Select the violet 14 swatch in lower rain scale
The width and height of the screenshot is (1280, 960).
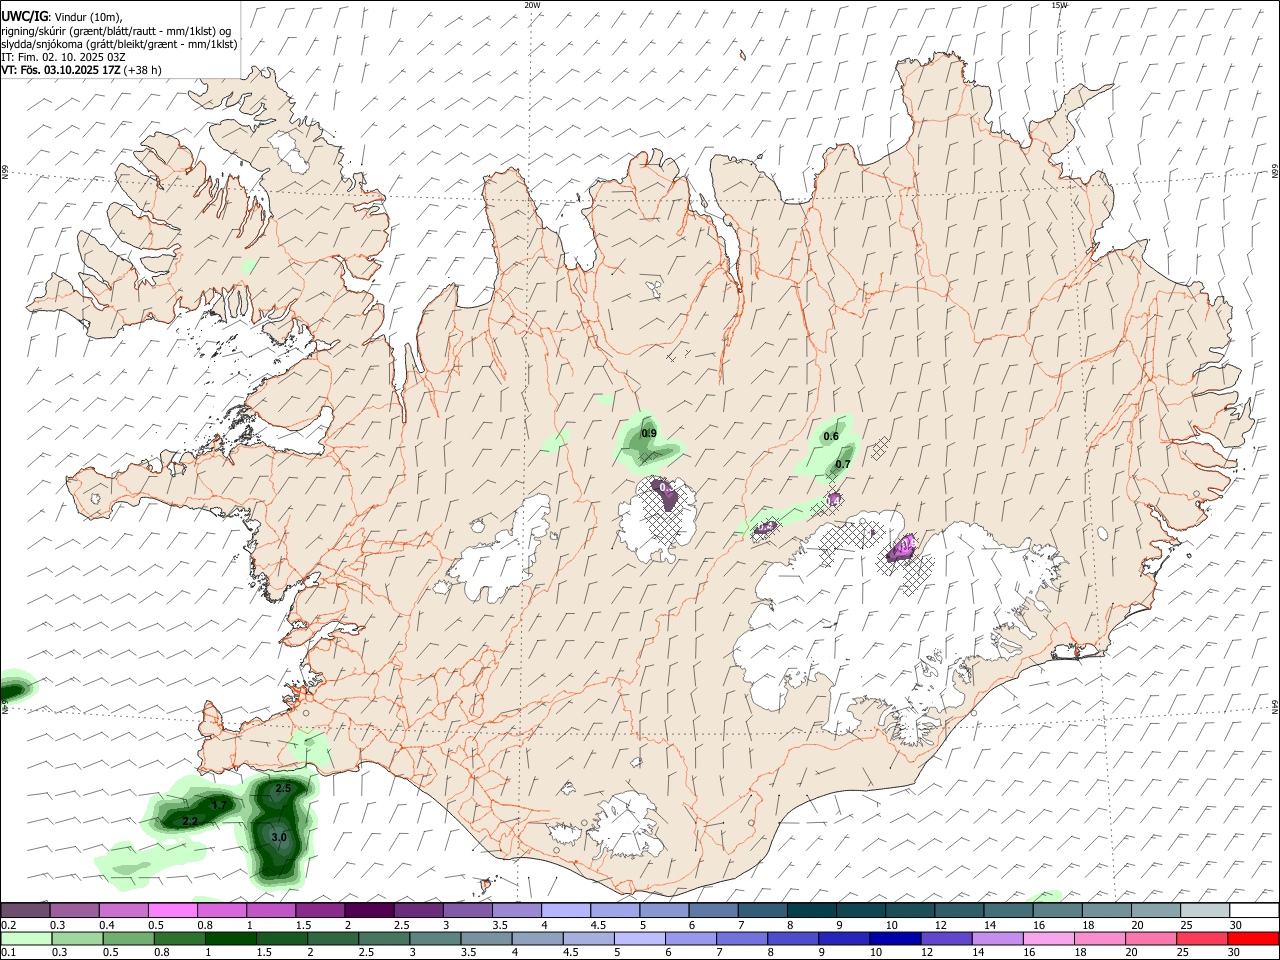(997, 938)
